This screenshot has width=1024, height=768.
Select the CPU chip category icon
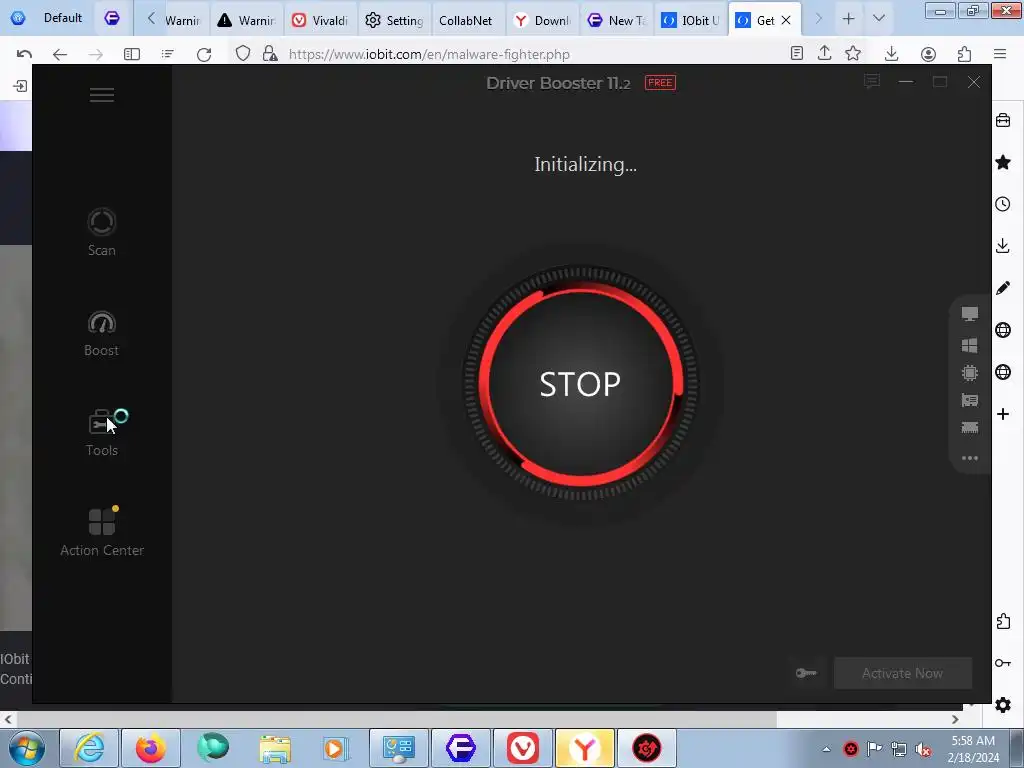pos(970,373)
